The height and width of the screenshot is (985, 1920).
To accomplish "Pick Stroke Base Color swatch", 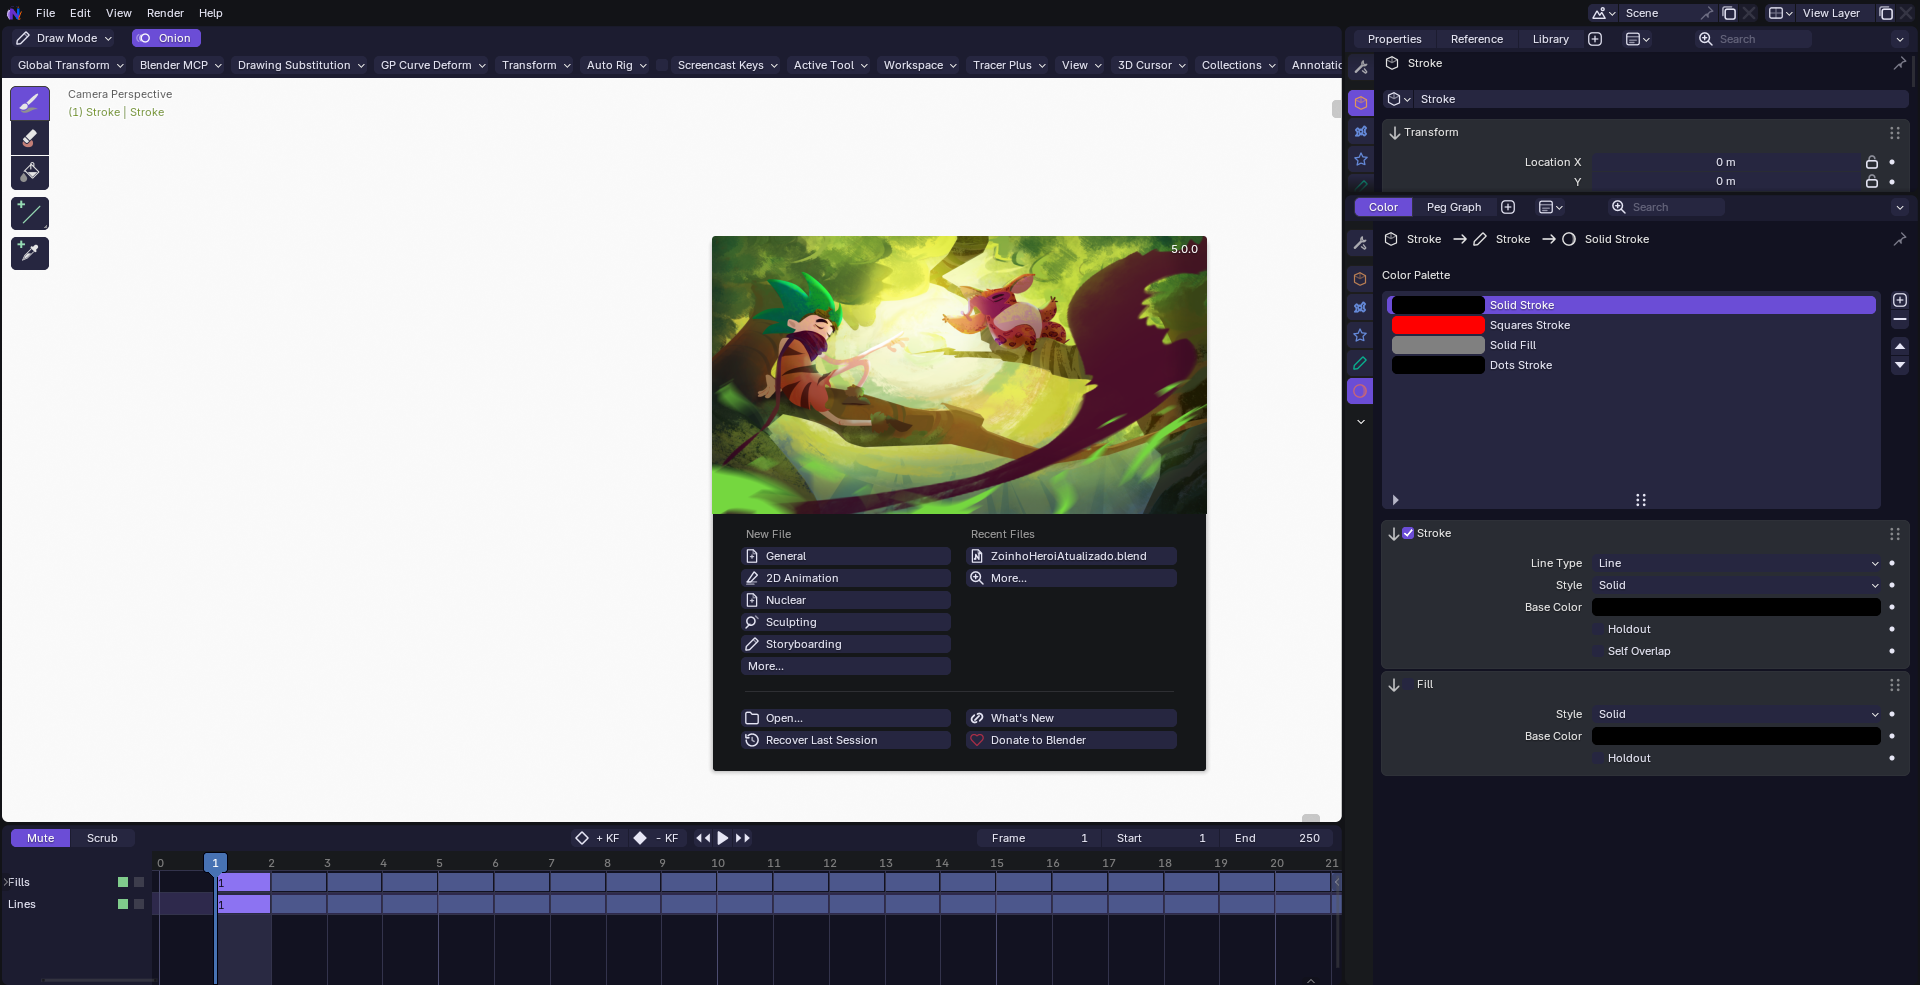I will point(1736,607).
